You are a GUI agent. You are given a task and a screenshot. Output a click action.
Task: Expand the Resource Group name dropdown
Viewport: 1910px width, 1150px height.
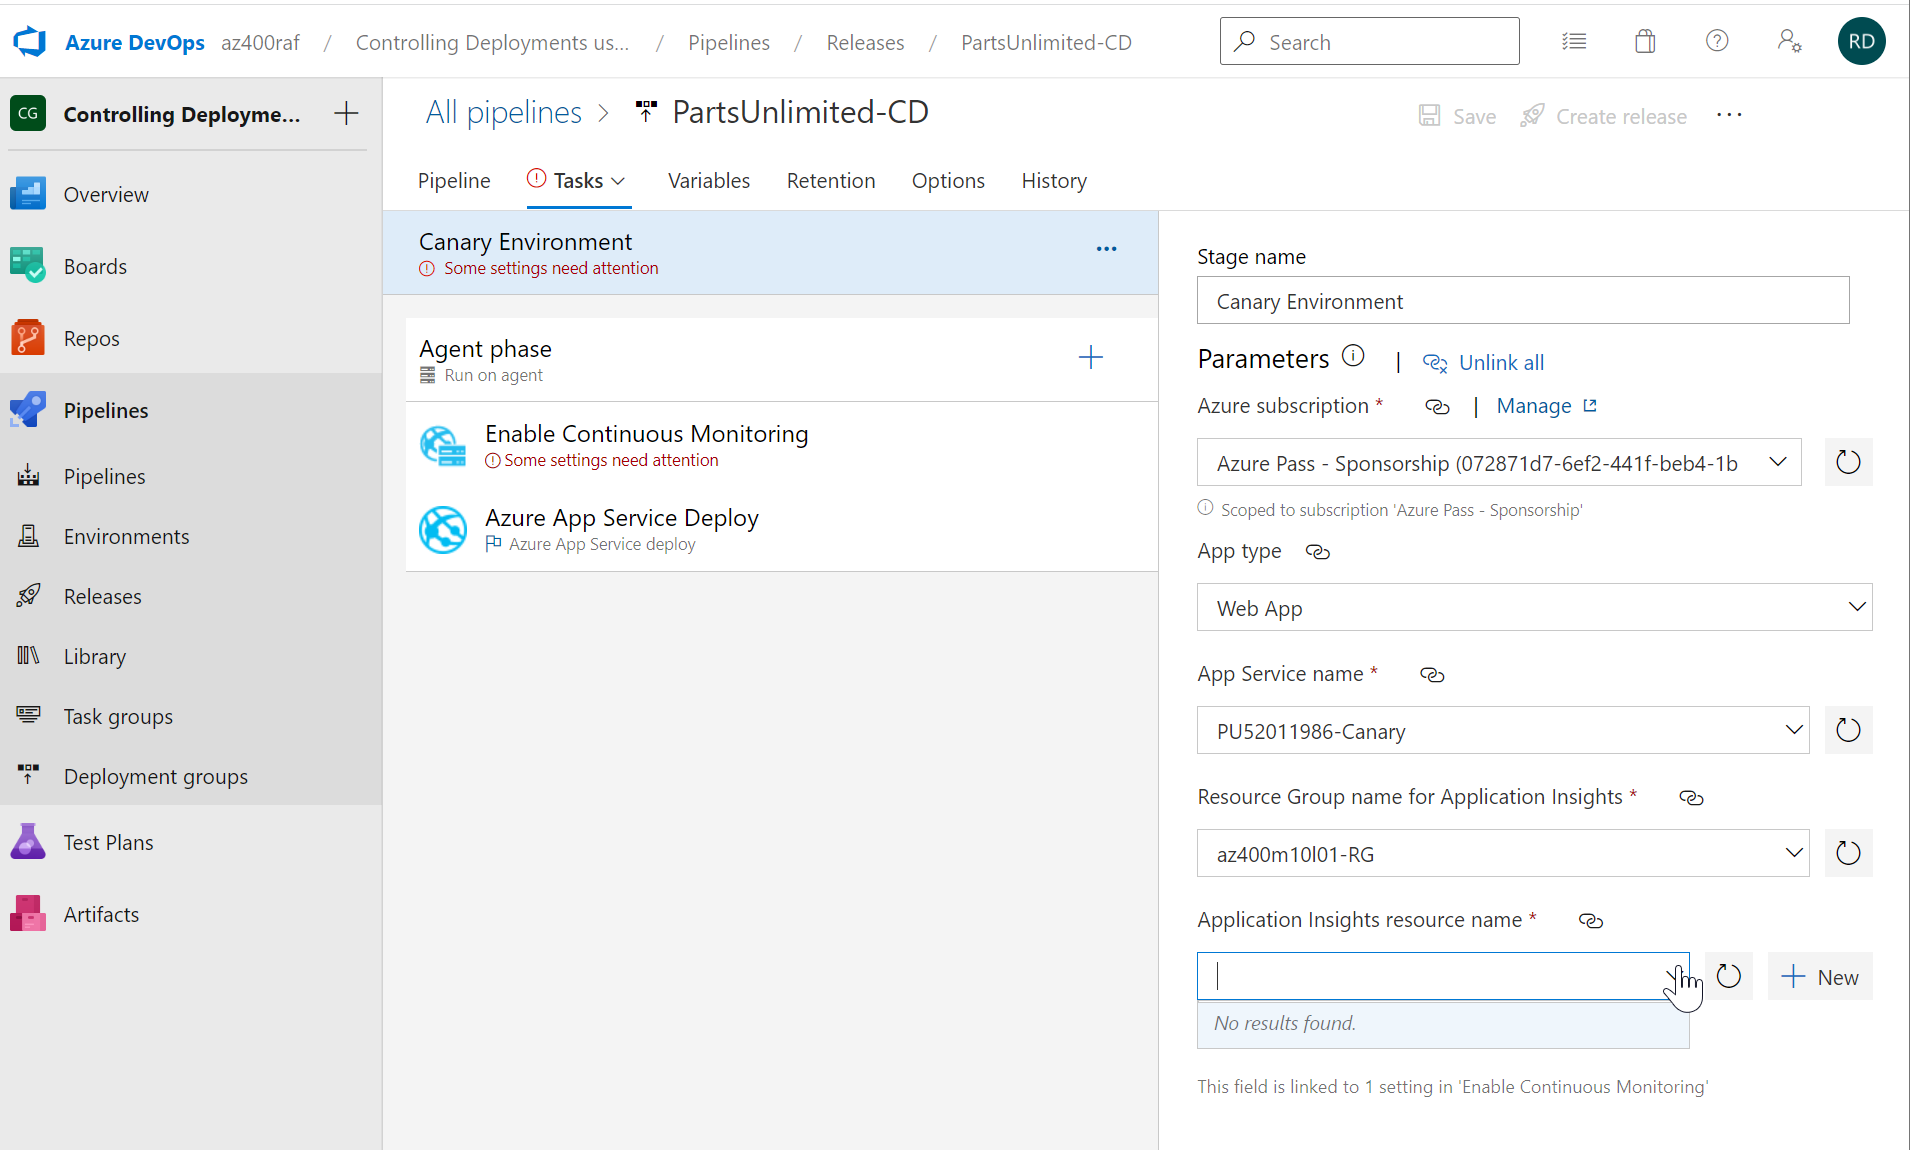point(1791,853)
